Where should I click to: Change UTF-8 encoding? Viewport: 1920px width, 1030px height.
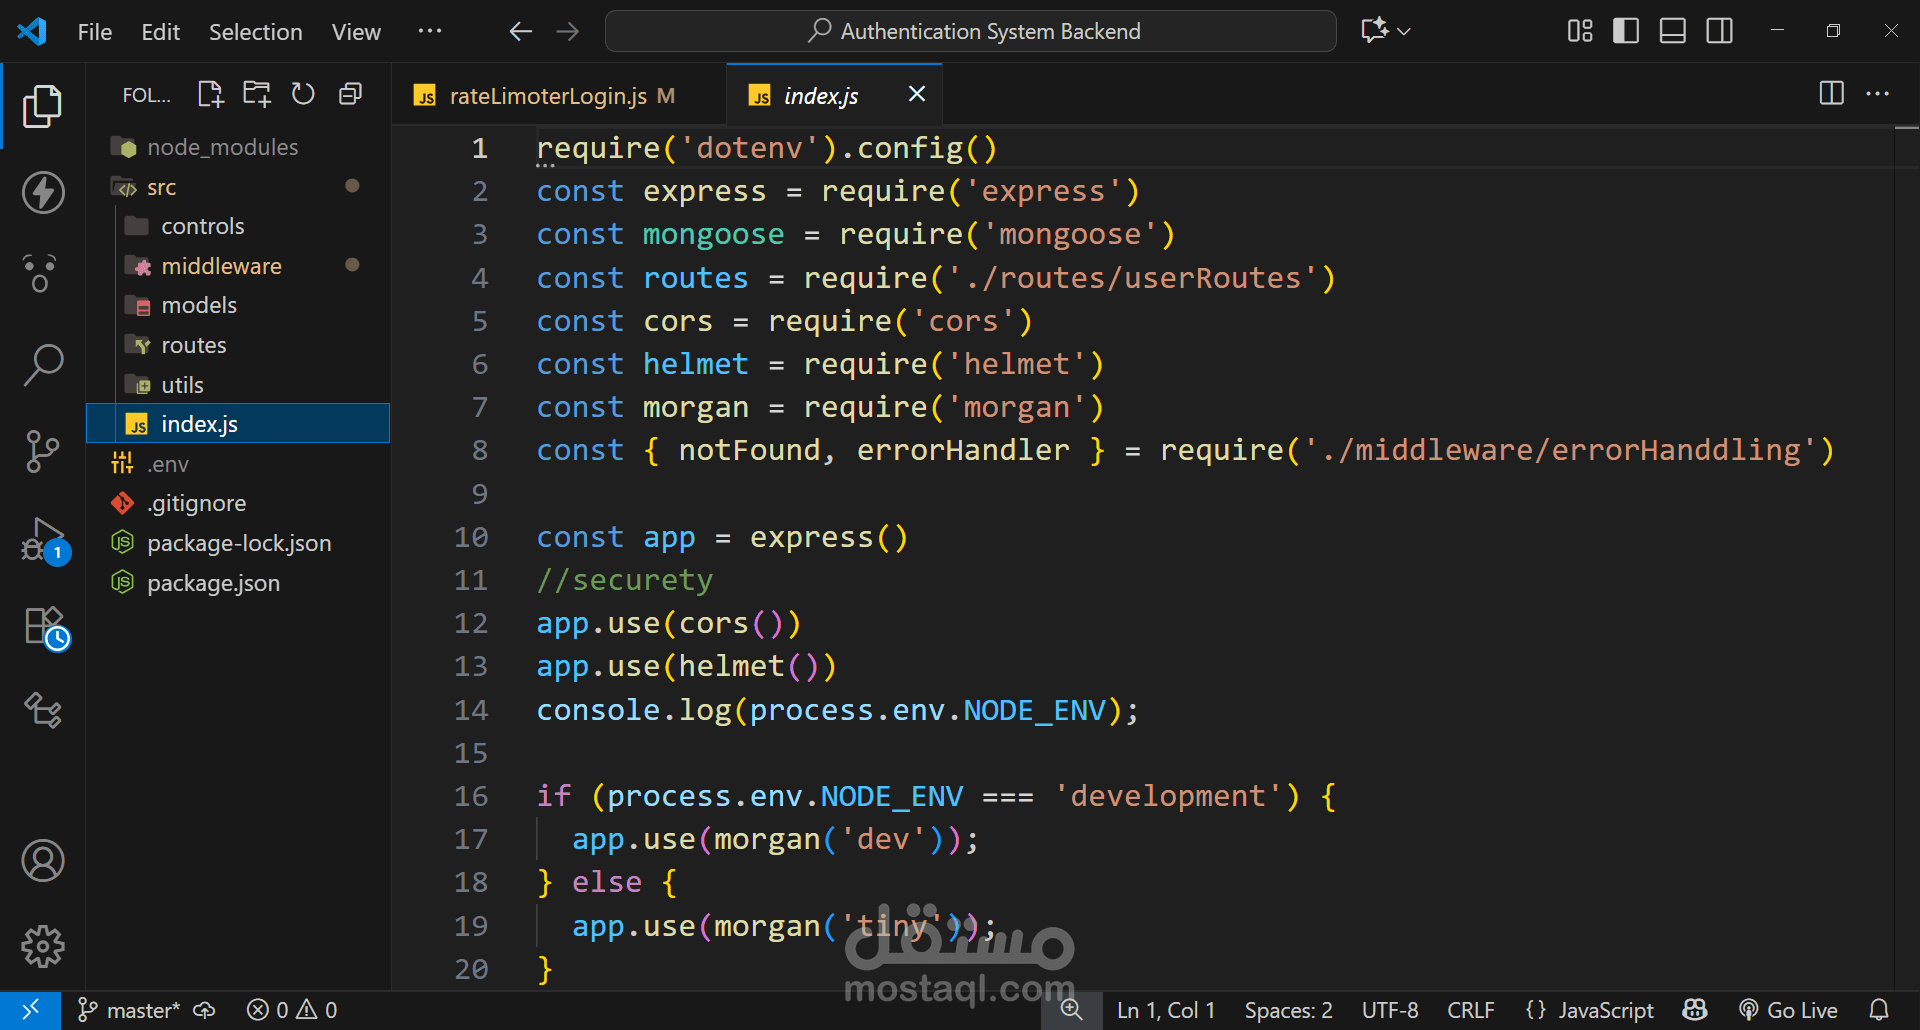[1390, 1010]
